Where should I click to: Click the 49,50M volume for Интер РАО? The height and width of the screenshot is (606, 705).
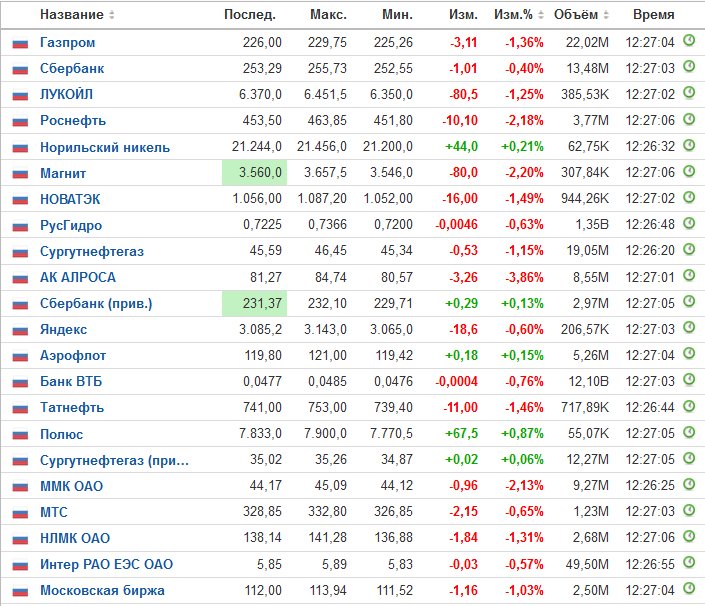587,564
